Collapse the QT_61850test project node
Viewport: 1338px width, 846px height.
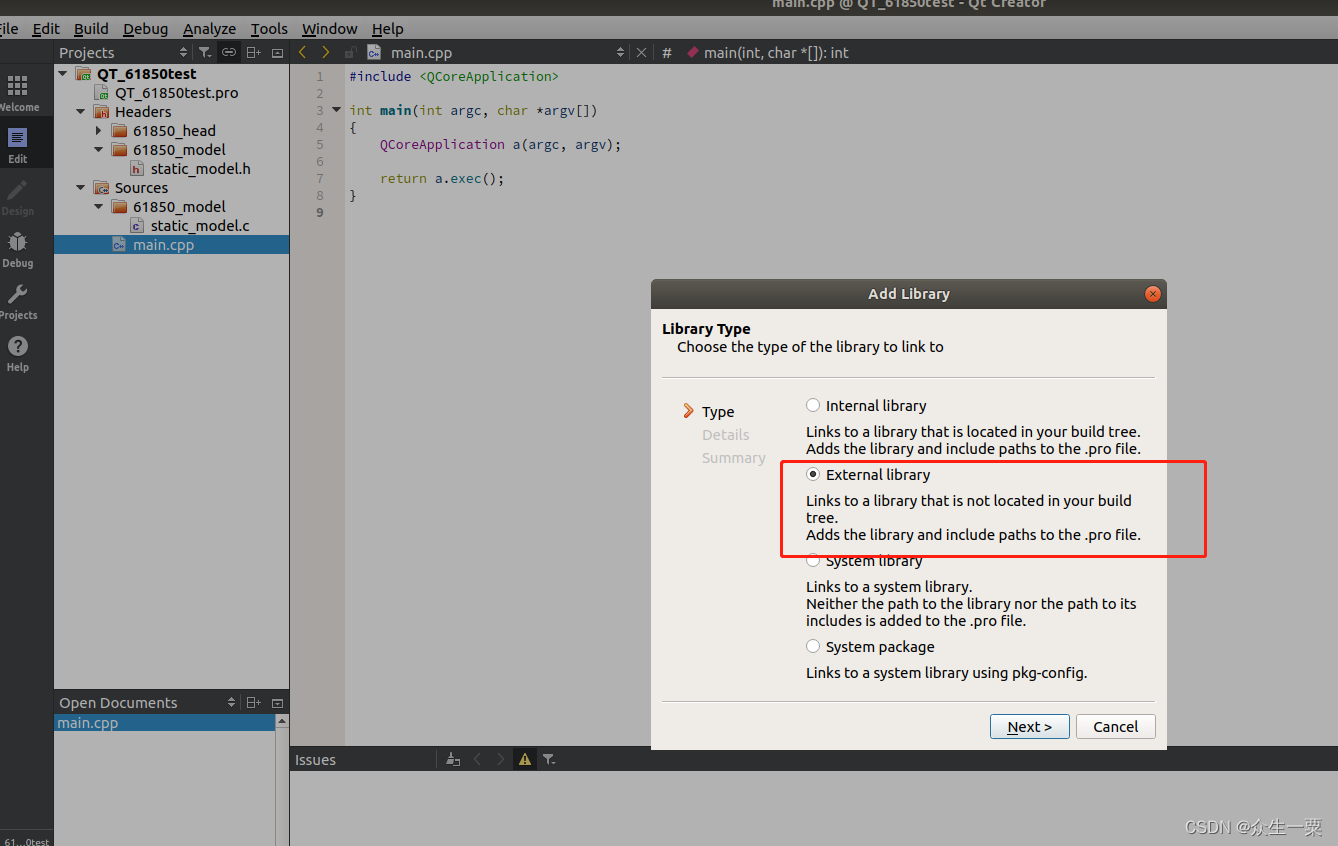pyautogui.click(x=63, y=73)
